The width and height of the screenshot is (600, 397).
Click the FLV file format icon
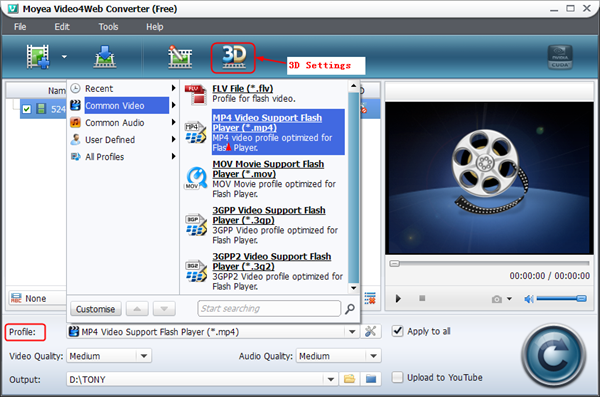[196, 94]
